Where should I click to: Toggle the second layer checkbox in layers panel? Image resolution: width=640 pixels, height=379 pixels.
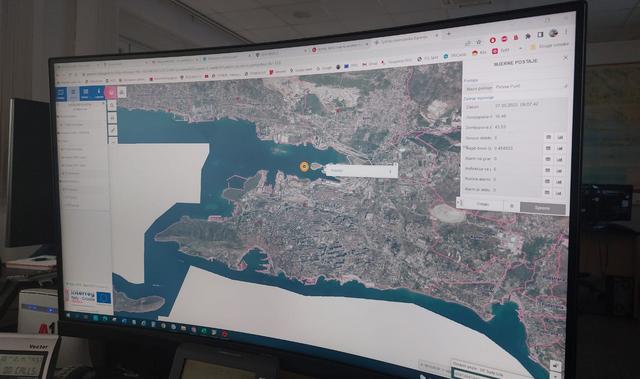tap(61, 124)
